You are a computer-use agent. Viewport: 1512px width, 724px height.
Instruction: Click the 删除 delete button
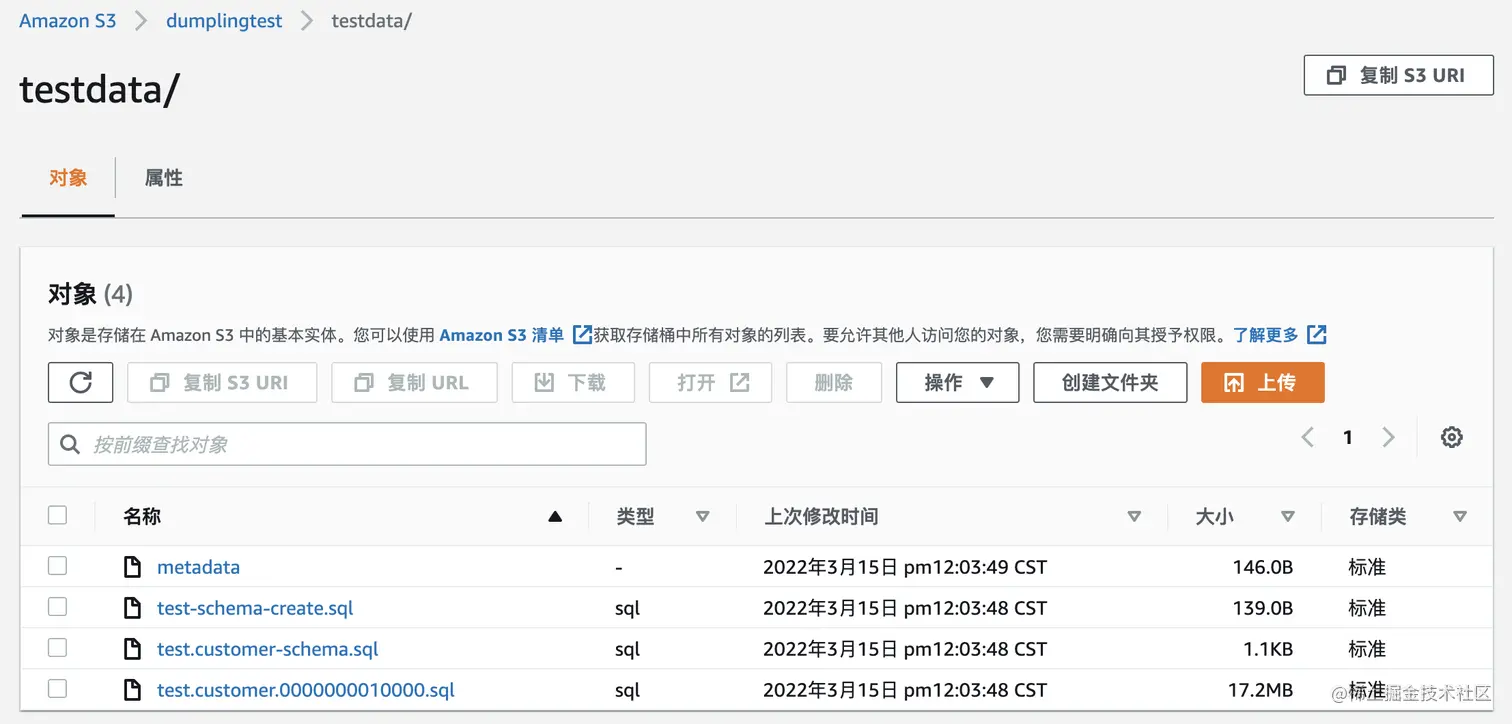point(834,382)
